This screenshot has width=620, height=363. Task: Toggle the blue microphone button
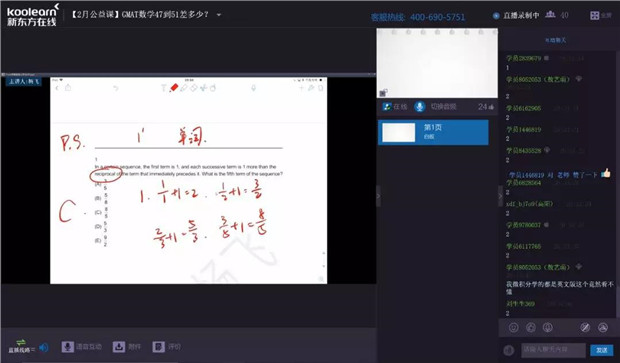tap(420, 106)
